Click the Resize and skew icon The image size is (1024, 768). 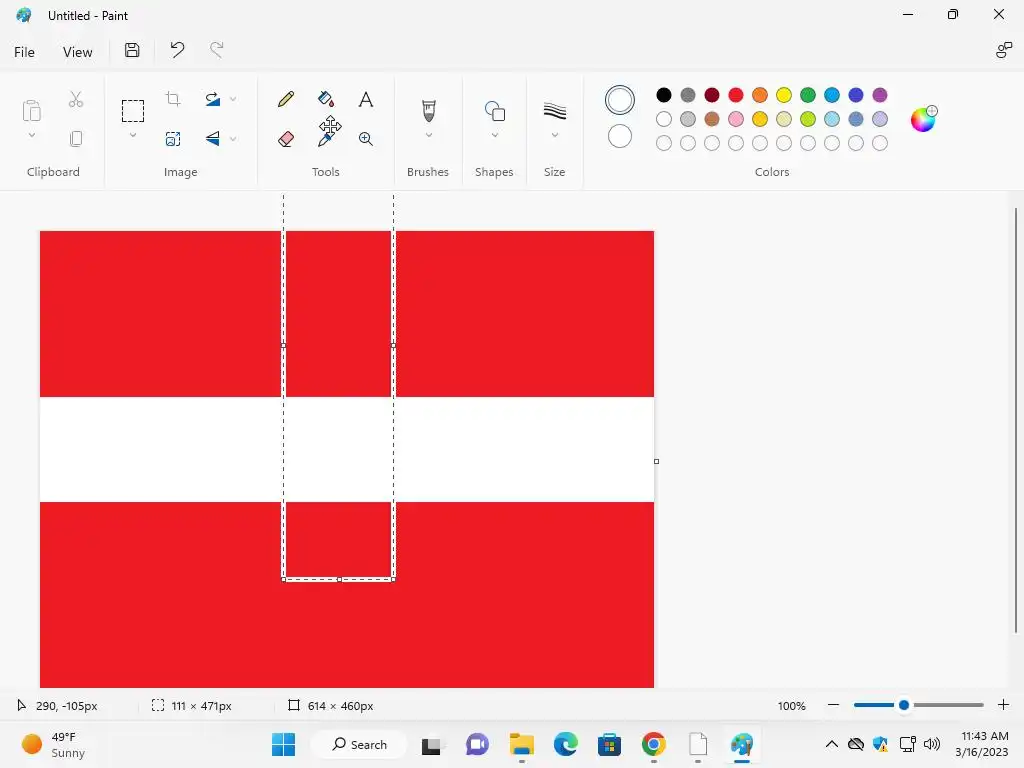point(173,138)
